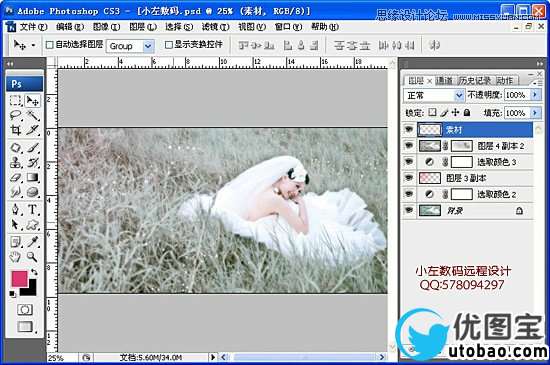Select the Pen tool
This screenshot has height=365, width=550.
pos(15,209)
